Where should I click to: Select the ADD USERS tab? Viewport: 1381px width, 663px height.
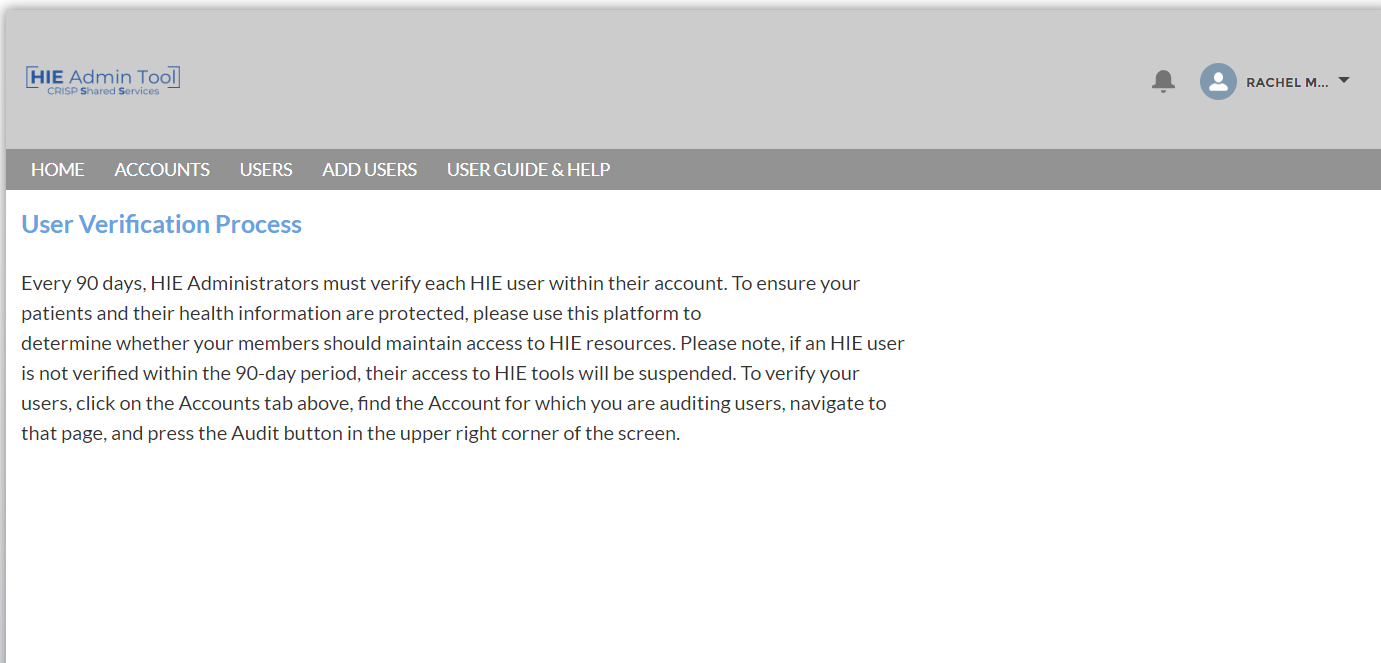tap(369, 170)
